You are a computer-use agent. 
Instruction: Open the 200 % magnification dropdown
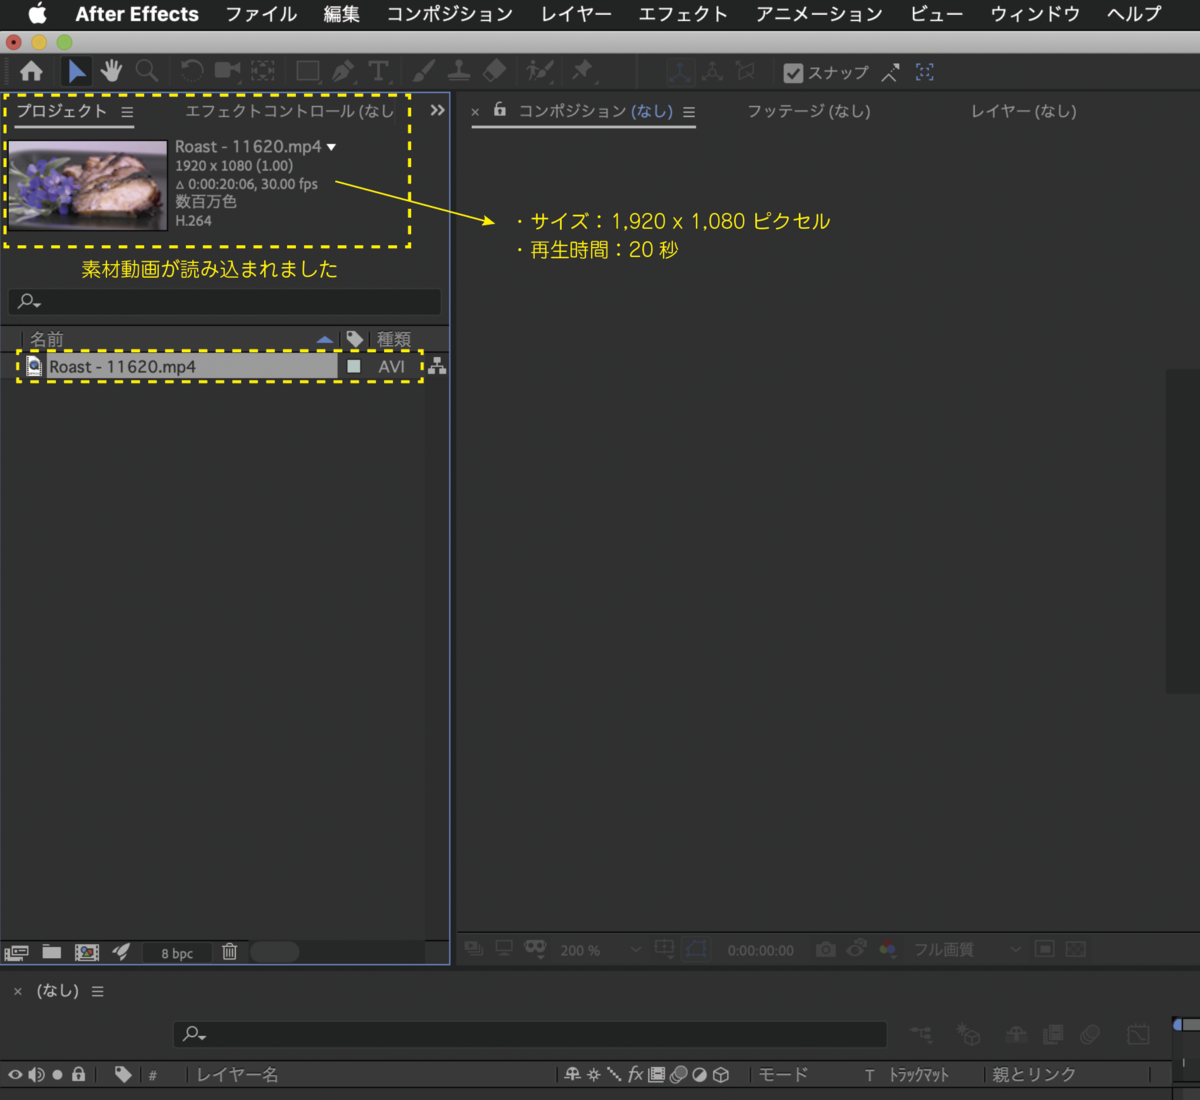[600, 950]
